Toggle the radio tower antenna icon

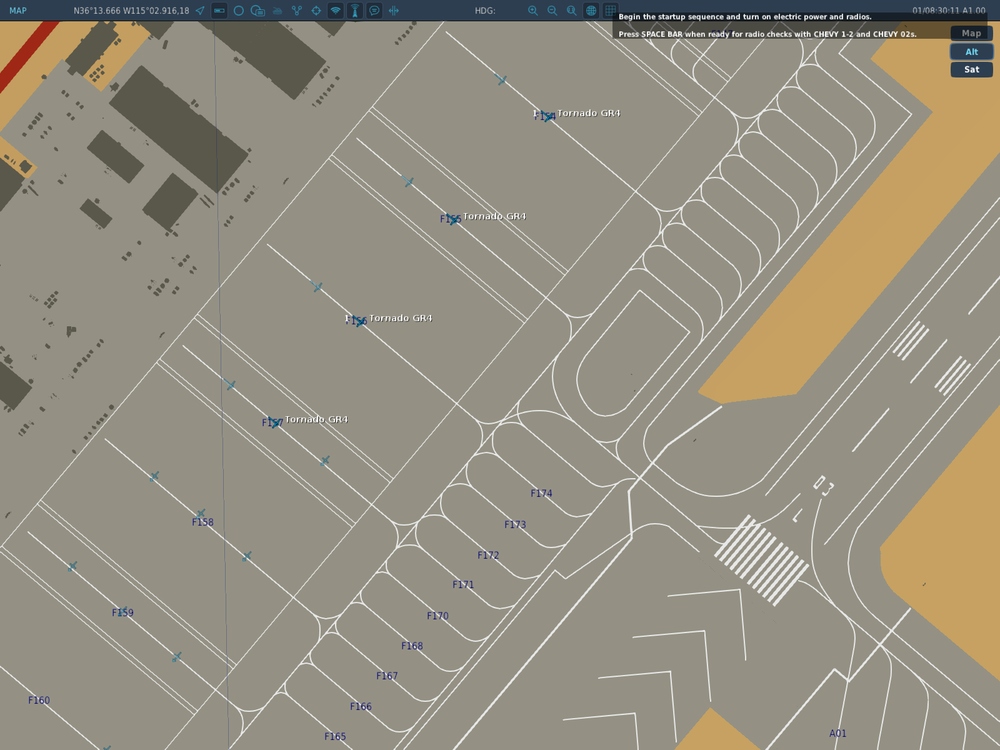pos(355,10)
